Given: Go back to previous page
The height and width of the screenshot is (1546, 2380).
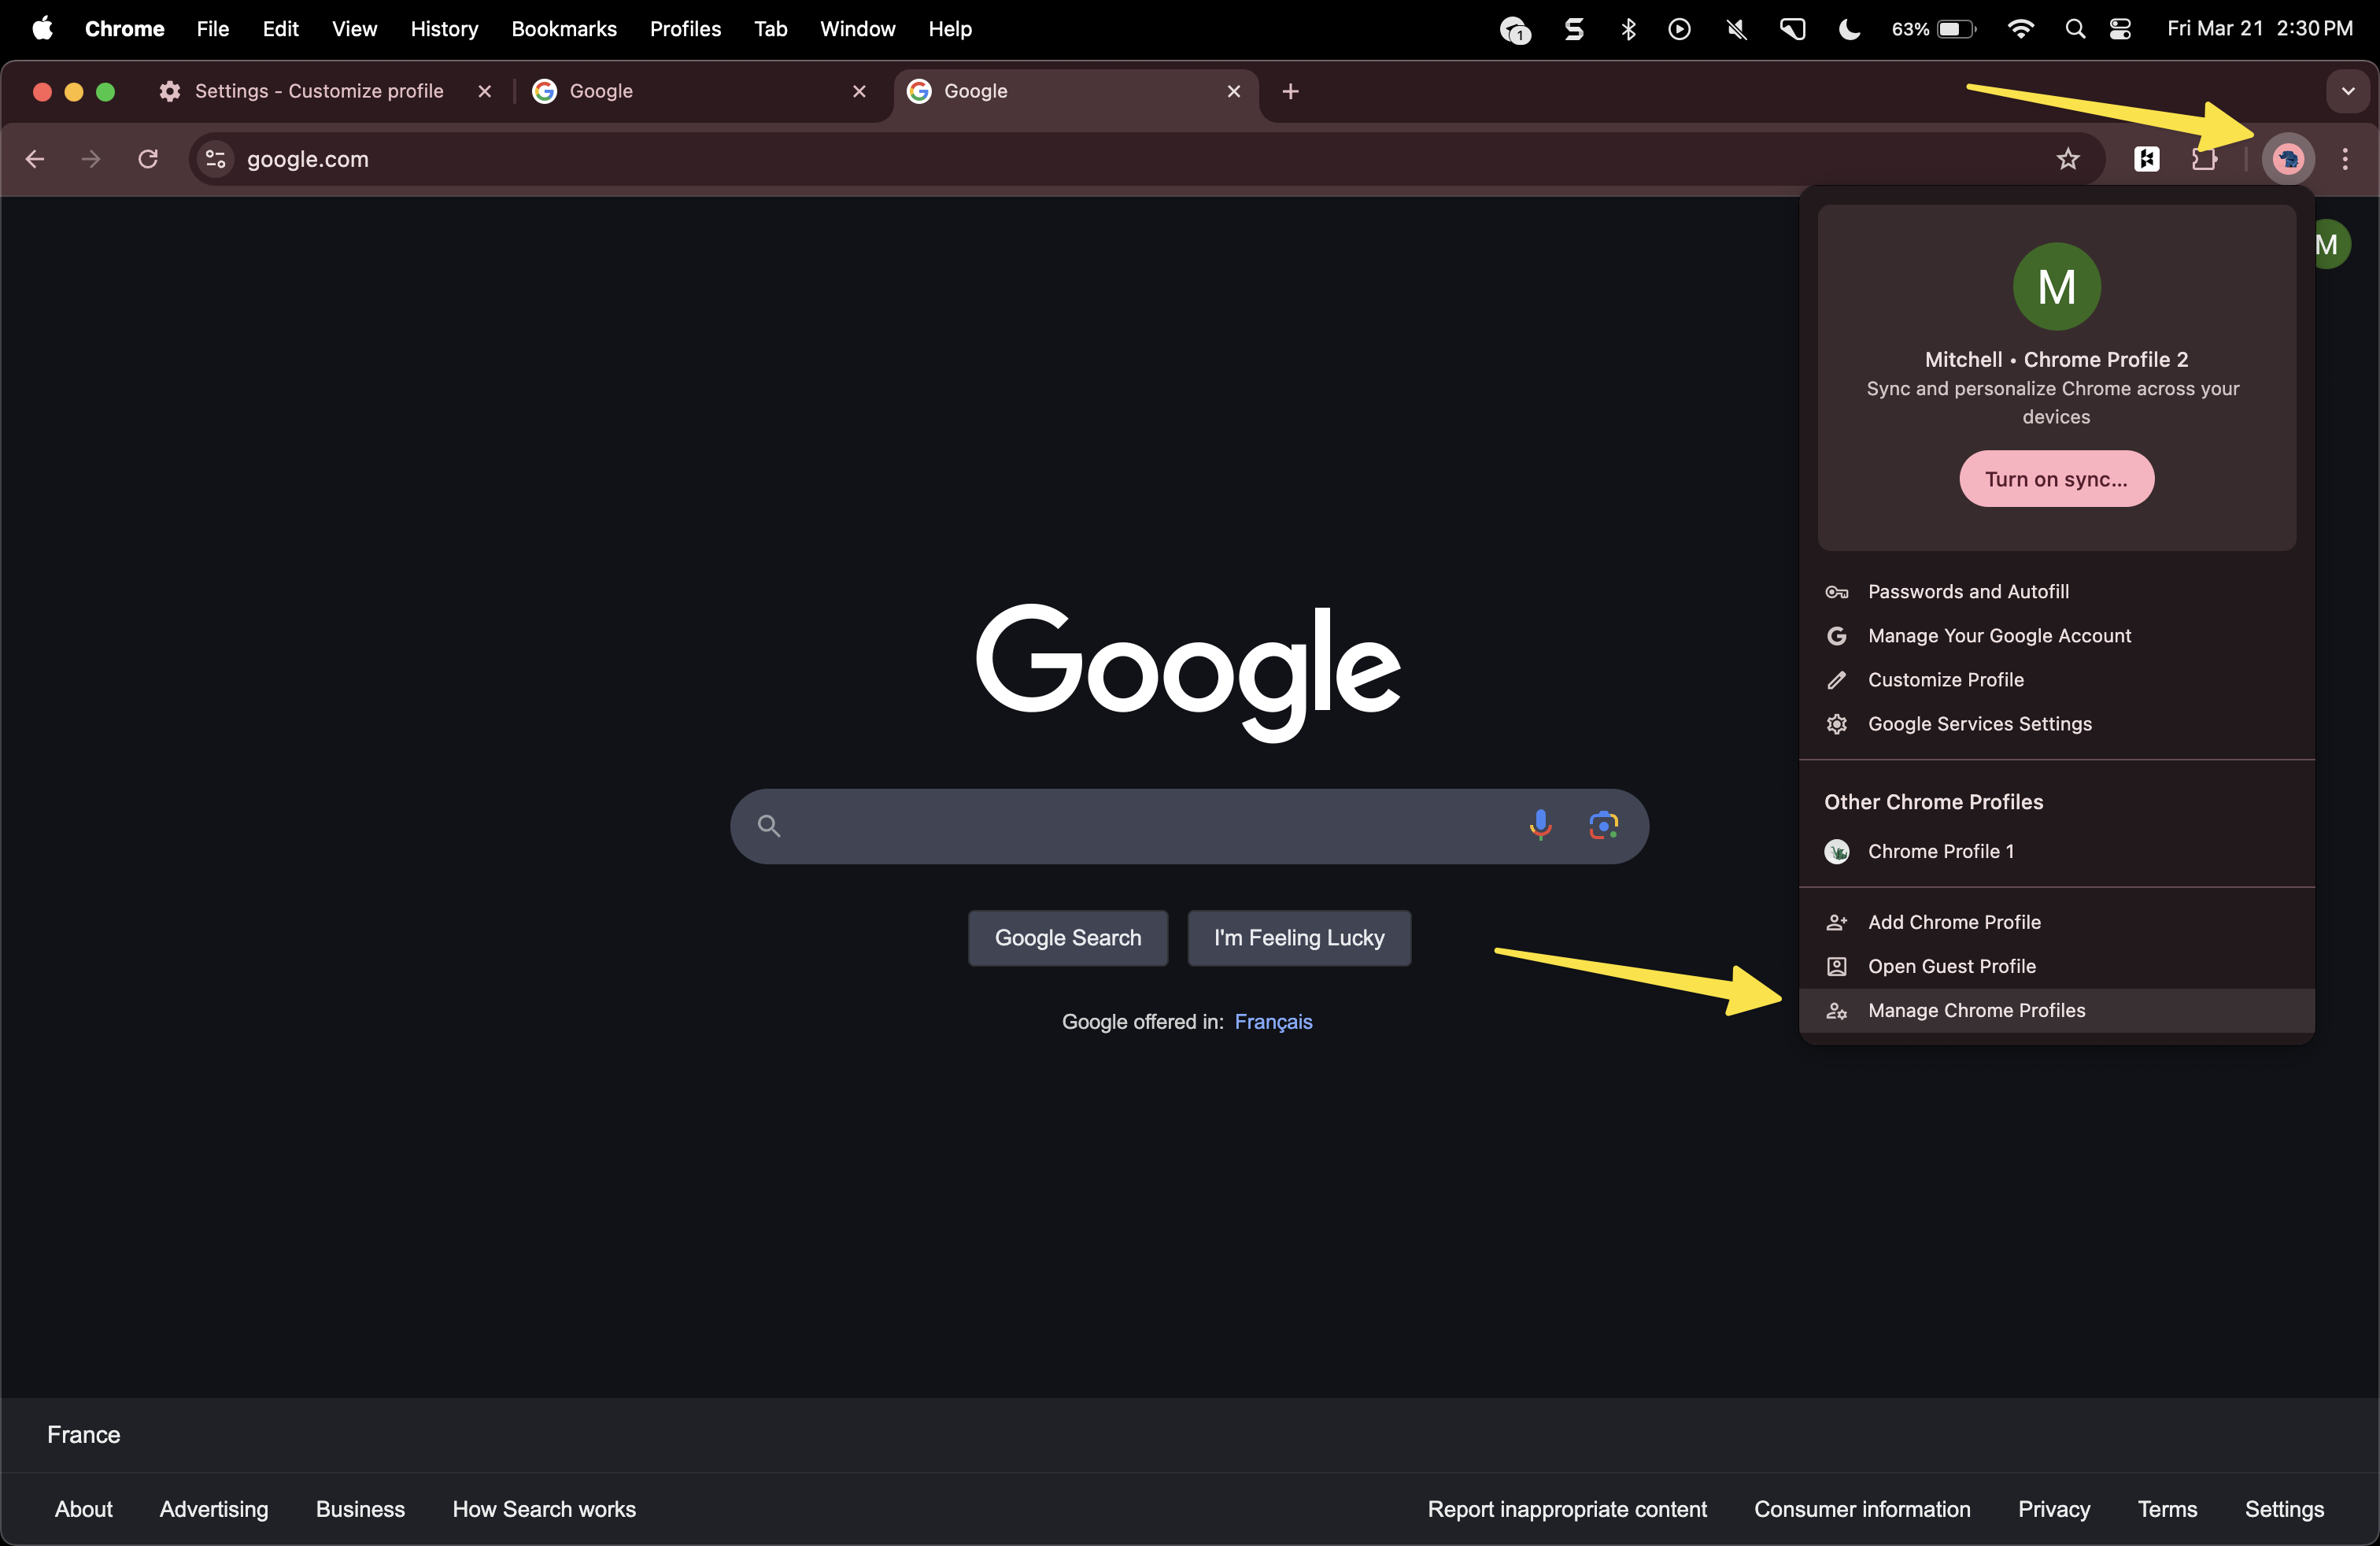Looking at the screenshot, I should point(35,159).
